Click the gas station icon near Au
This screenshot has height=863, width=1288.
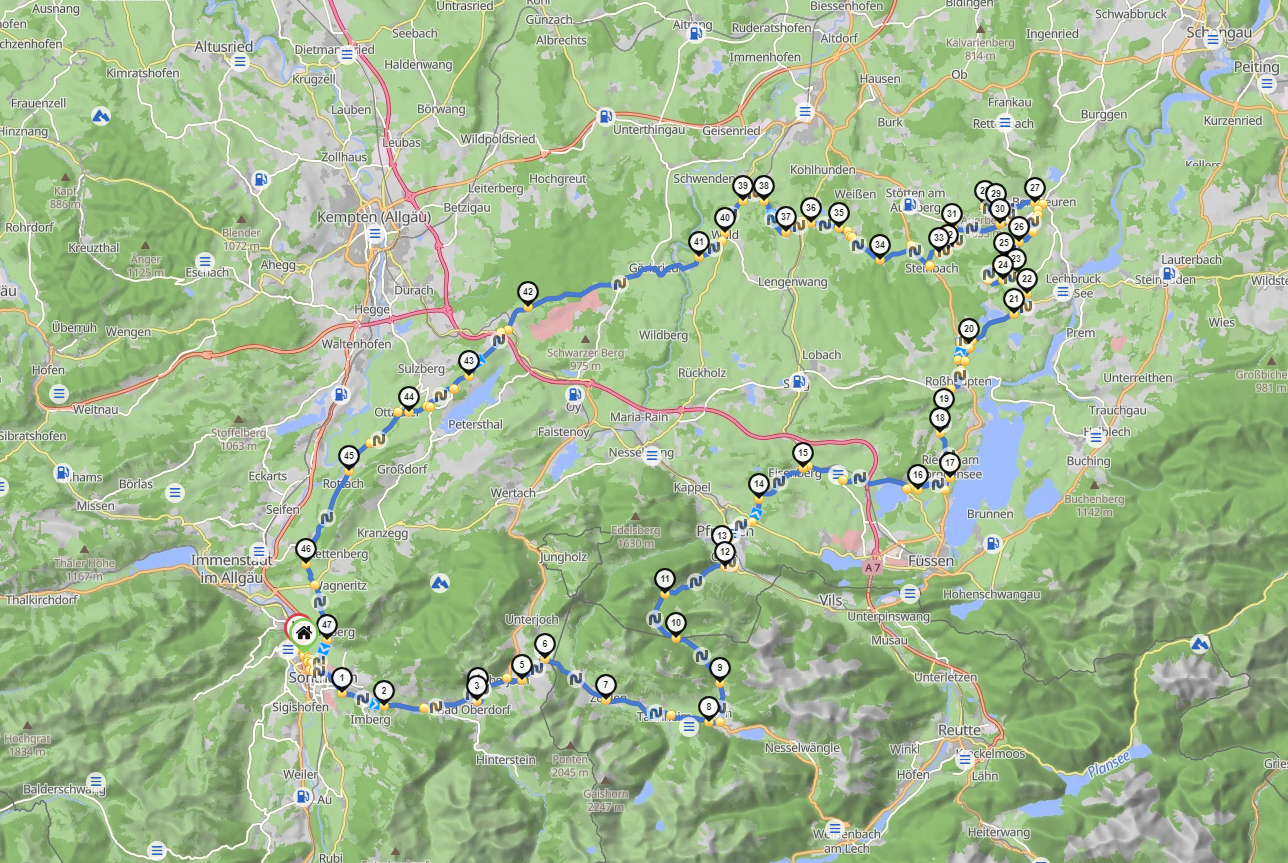302,797
